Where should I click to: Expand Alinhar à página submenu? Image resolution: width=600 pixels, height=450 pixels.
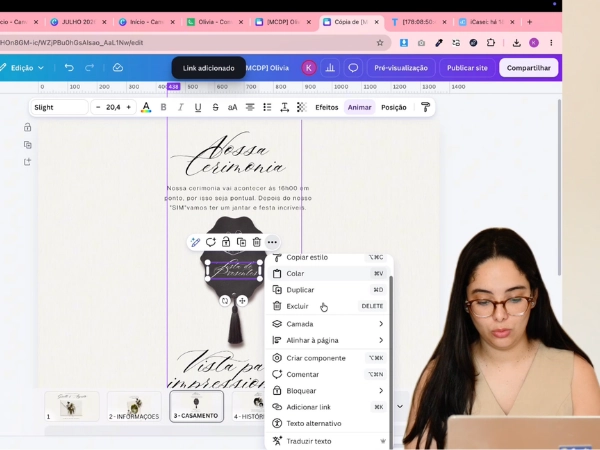pos(328,341)
